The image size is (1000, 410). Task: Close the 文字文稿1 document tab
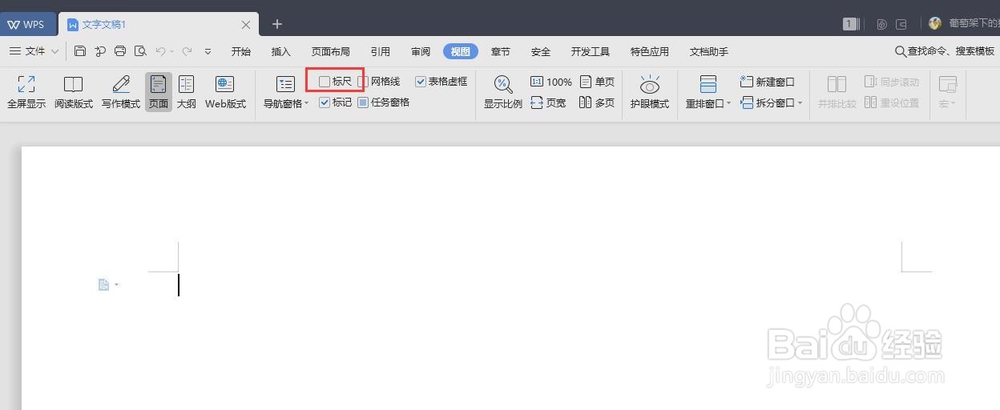(246, 24)
